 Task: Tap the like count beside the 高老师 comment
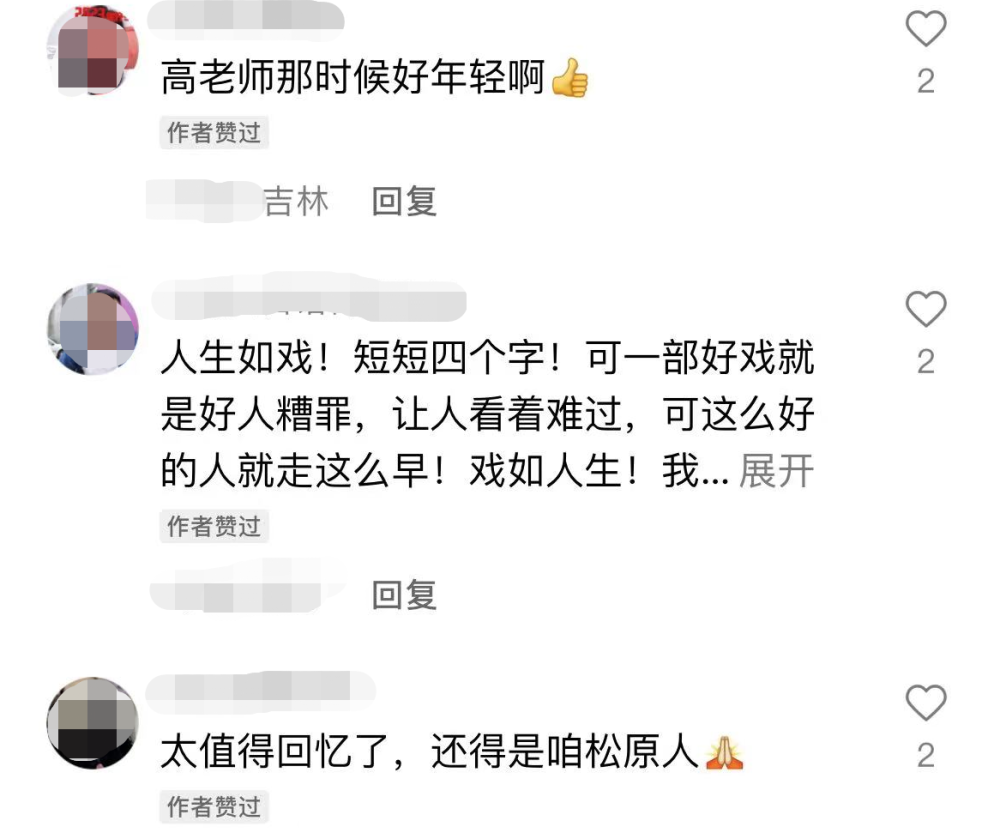click(925, 81)
